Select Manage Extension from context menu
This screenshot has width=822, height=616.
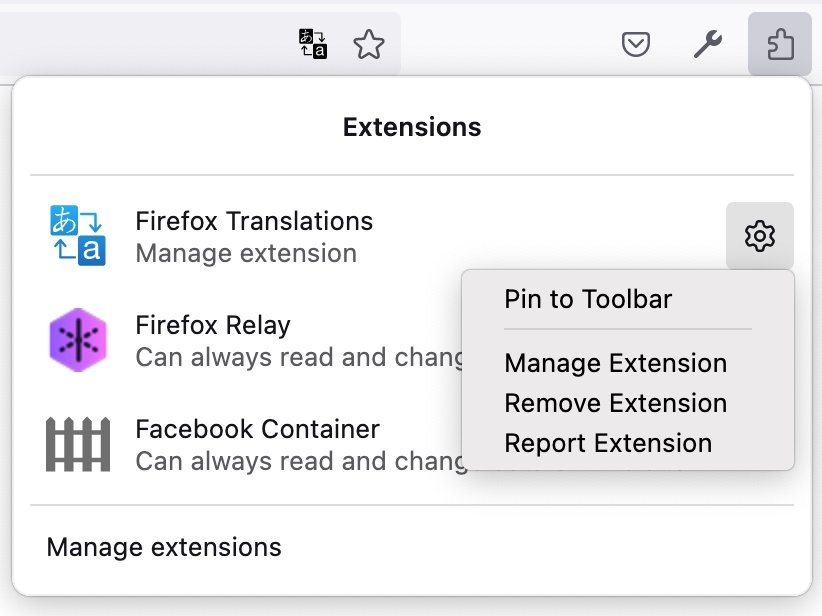615,363
